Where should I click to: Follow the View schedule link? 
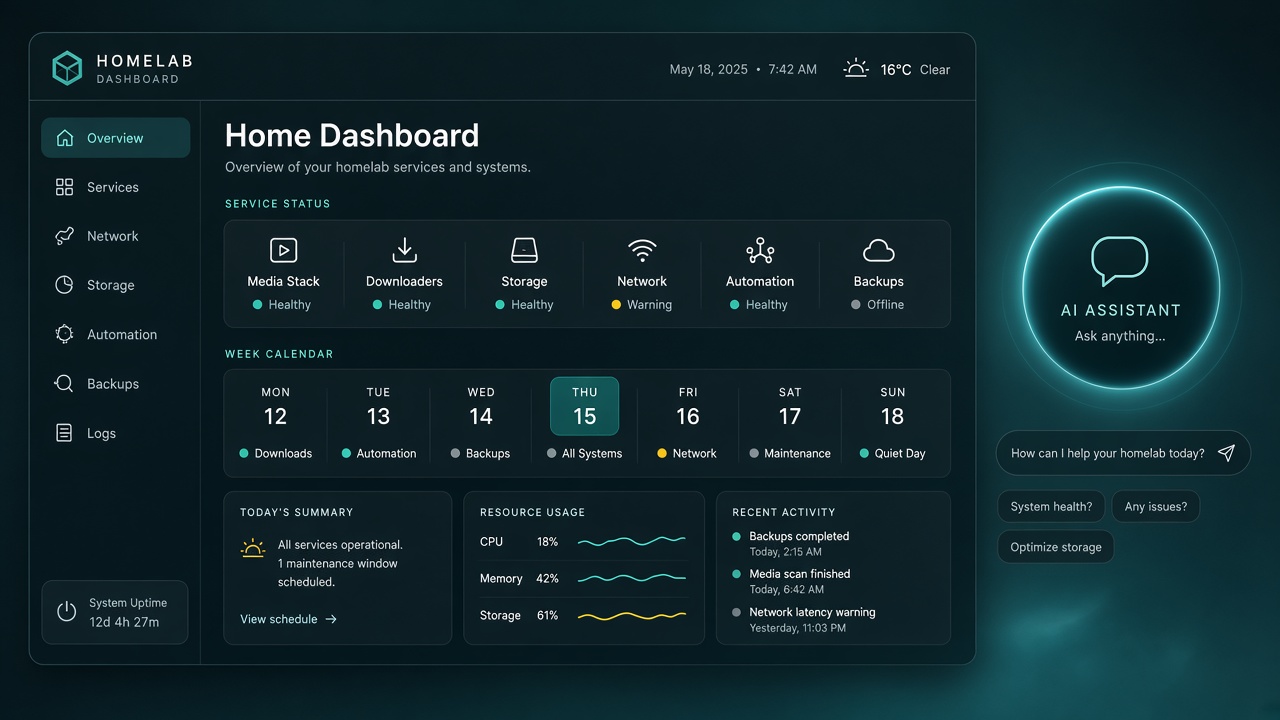pos(288,619)
